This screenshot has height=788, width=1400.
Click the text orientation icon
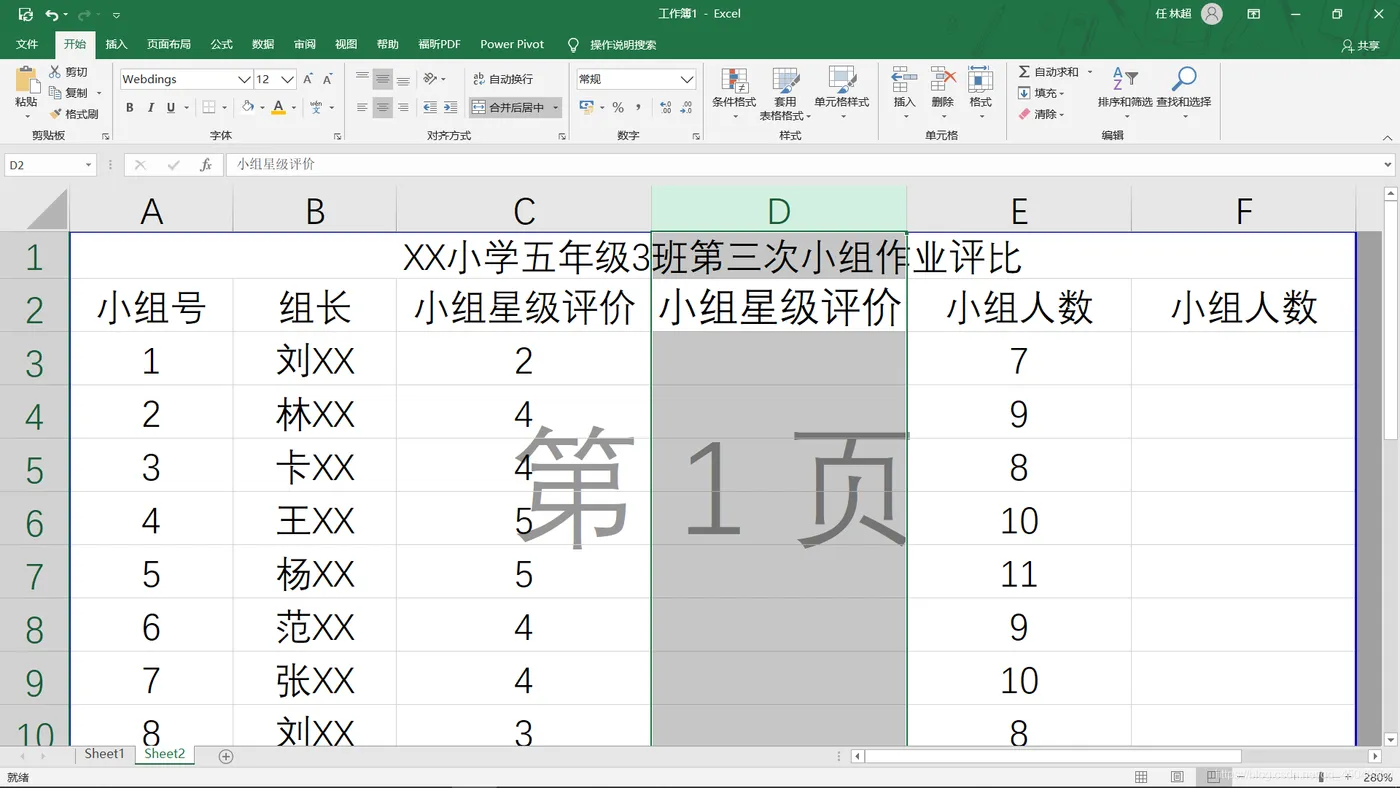pos(430,79)
